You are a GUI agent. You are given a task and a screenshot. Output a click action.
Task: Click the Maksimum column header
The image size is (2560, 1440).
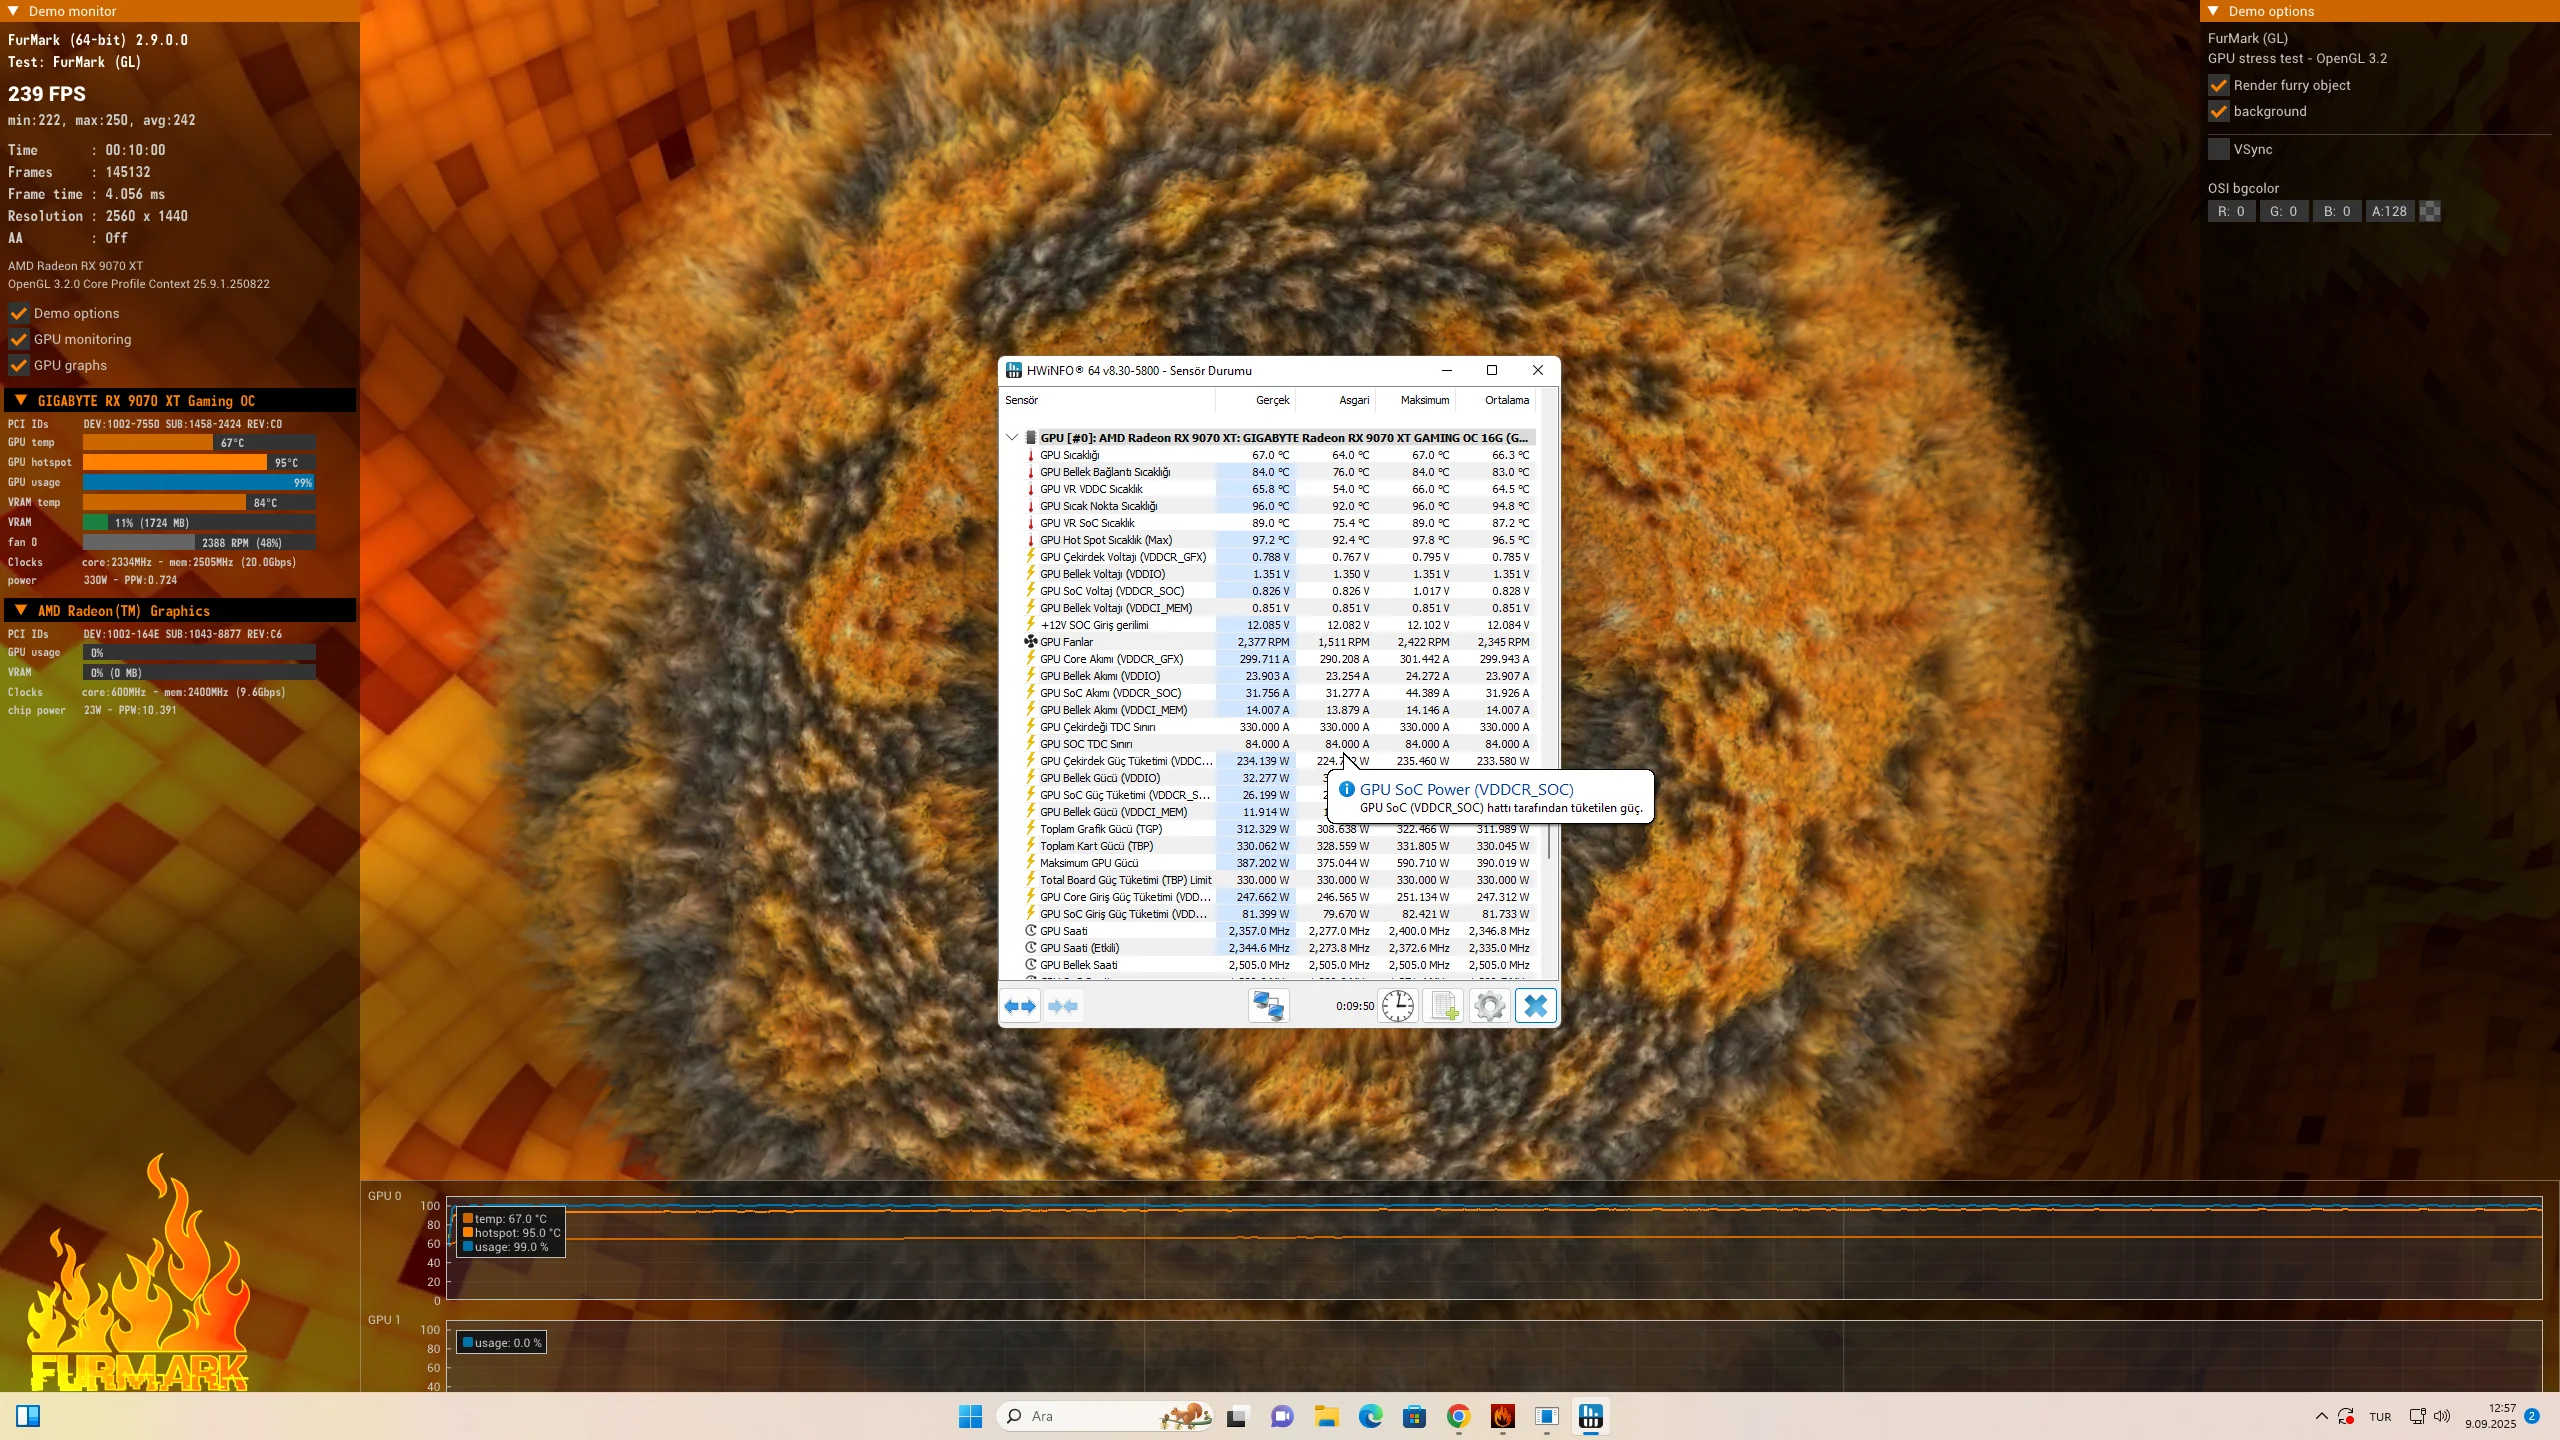1424,400
